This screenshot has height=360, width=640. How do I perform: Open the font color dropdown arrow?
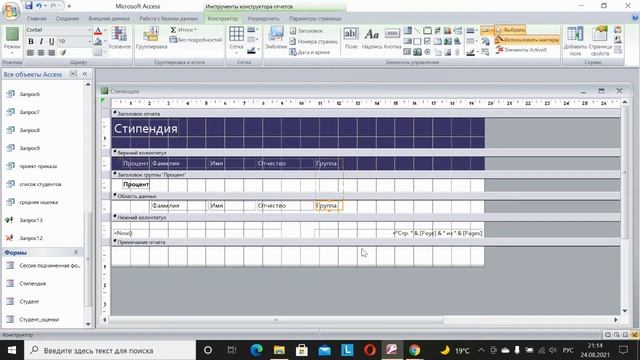click(x=104, y=31)
